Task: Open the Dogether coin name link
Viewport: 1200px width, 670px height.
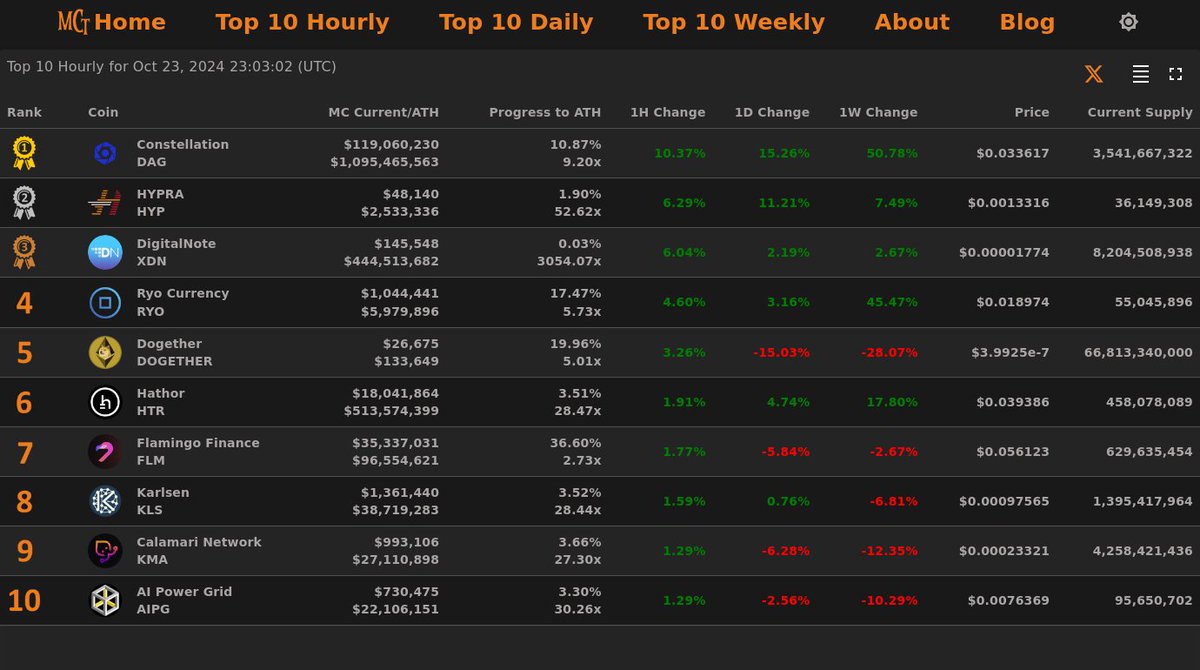Action: 169,344
